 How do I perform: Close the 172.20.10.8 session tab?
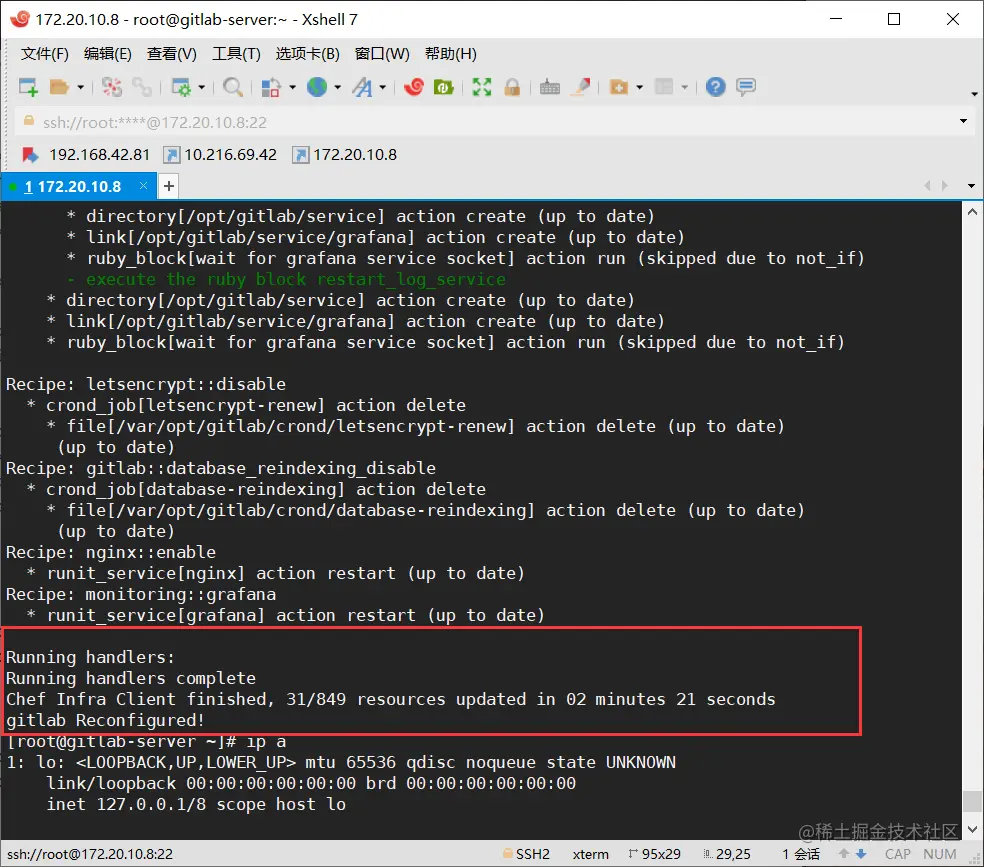click(143, 186)
